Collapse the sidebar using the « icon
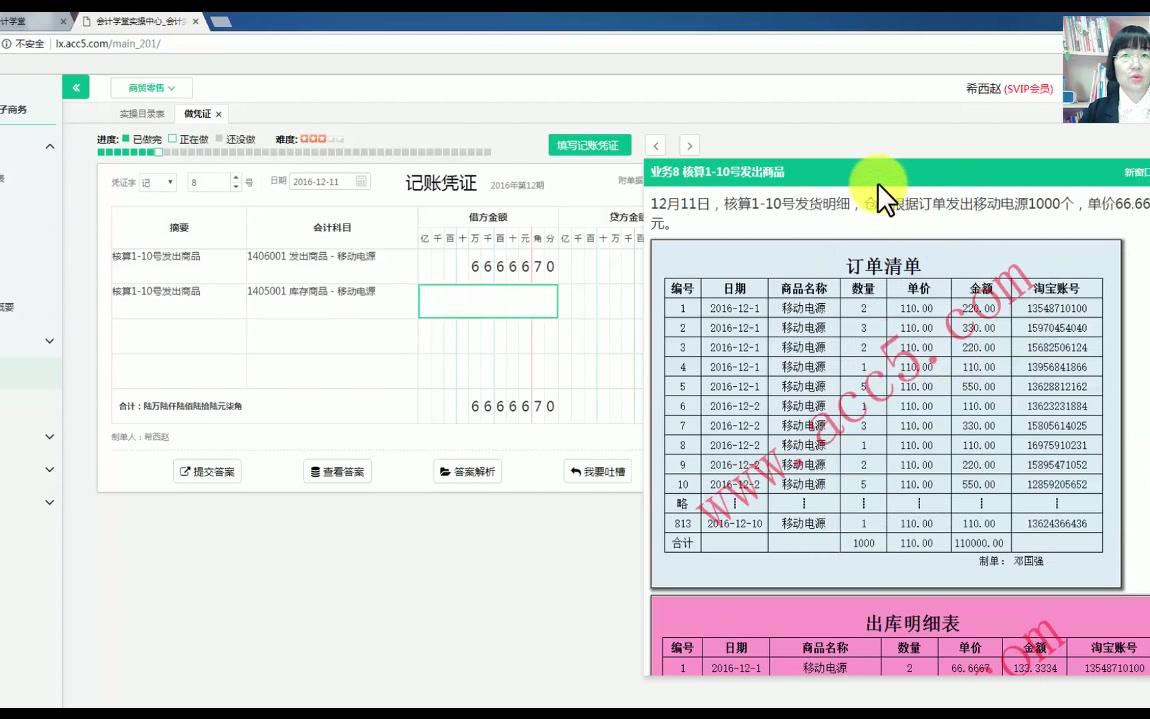 coord(76,87)
